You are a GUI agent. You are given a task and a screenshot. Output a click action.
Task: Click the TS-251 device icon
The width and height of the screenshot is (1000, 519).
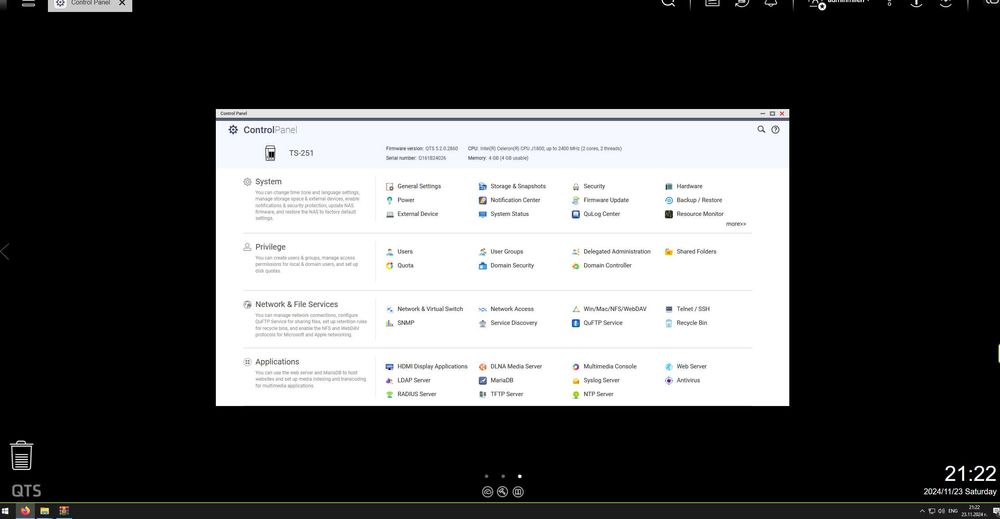point(270,153)
